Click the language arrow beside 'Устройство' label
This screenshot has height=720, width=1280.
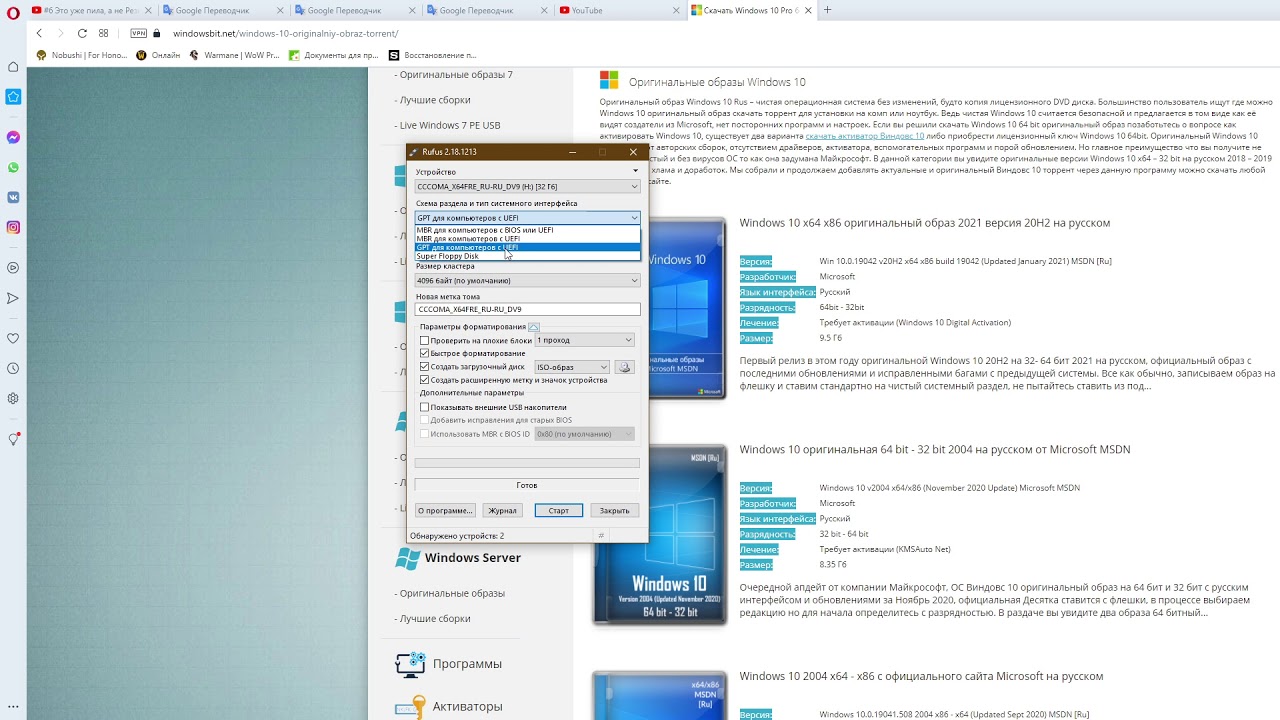coord(635,171)
